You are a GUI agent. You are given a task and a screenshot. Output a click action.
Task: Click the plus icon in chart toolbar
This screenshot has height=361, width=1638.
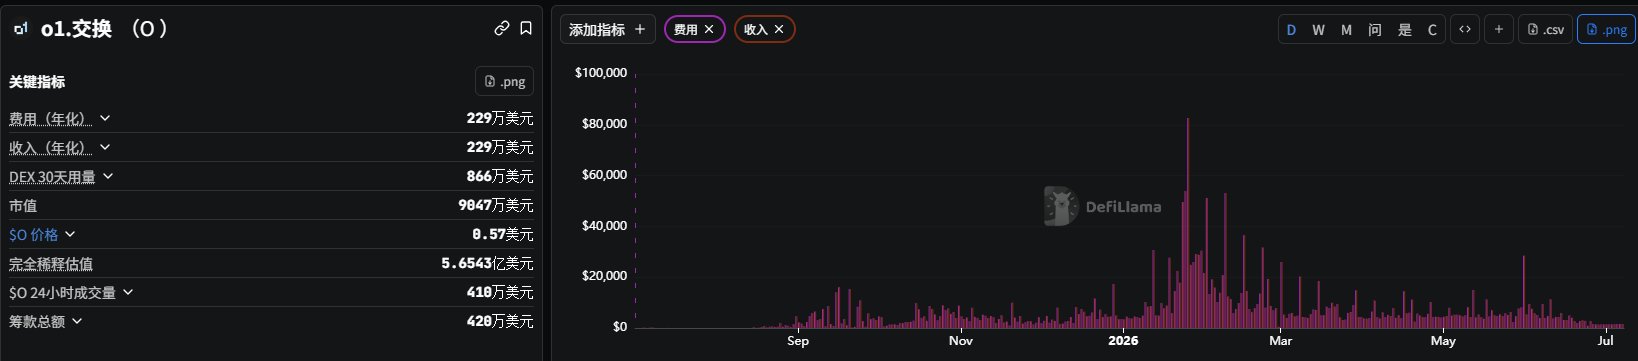1498,29
